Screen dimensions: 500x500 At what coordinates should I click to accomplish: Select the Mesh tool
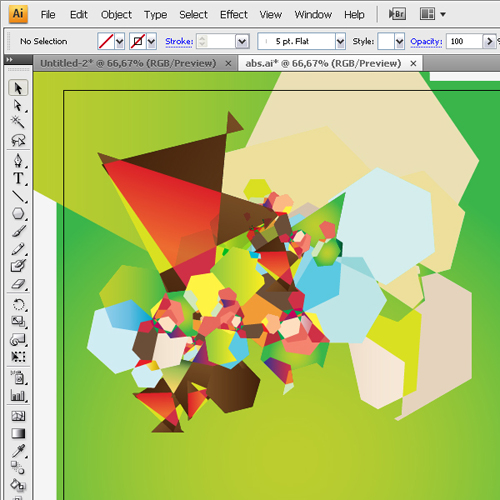coord(18,416)
